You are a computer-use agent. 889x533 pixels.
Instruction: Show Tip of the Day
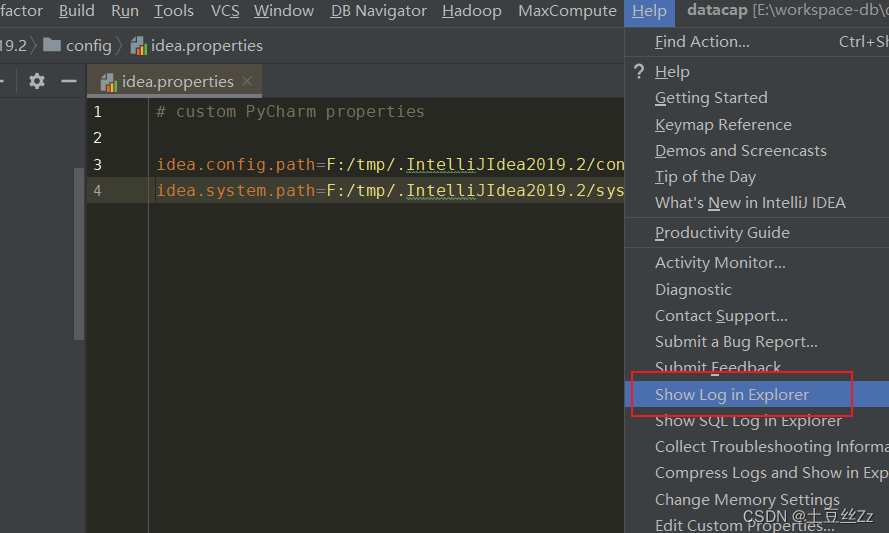pyautogui.click(x=757, y=176)
